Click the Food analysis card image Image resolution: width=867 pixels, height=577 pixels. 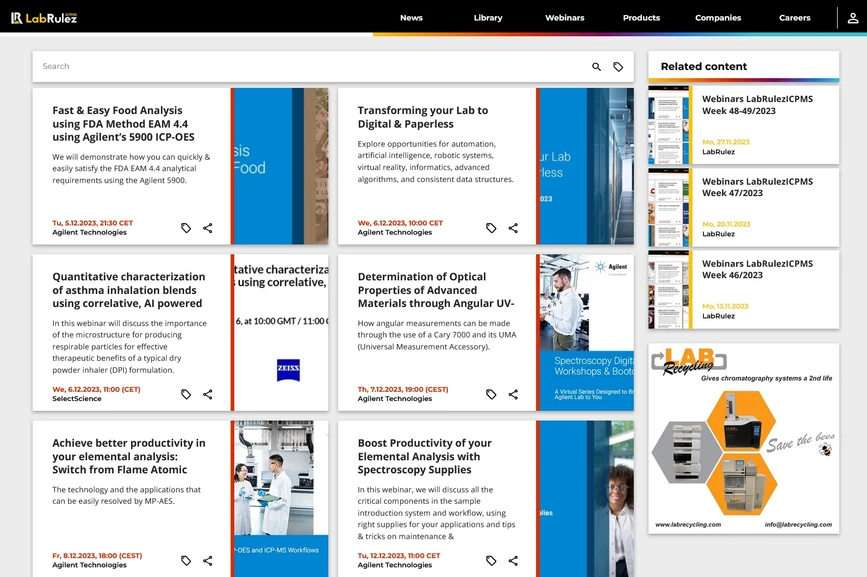[281, 166]
